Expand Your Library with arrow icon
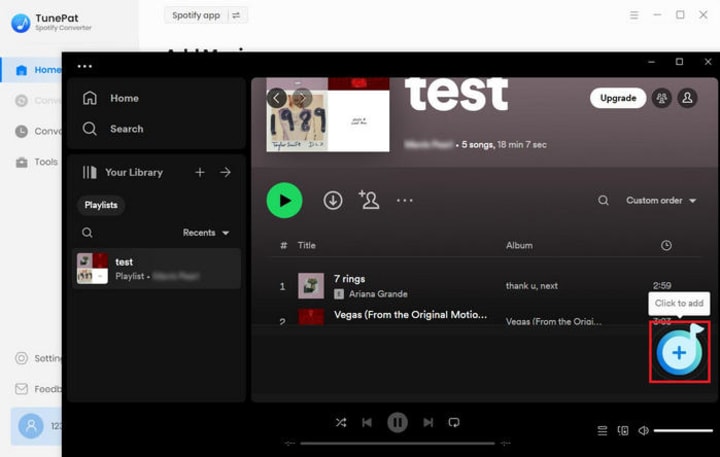This screenshot has height=457, width=720. 225,172
